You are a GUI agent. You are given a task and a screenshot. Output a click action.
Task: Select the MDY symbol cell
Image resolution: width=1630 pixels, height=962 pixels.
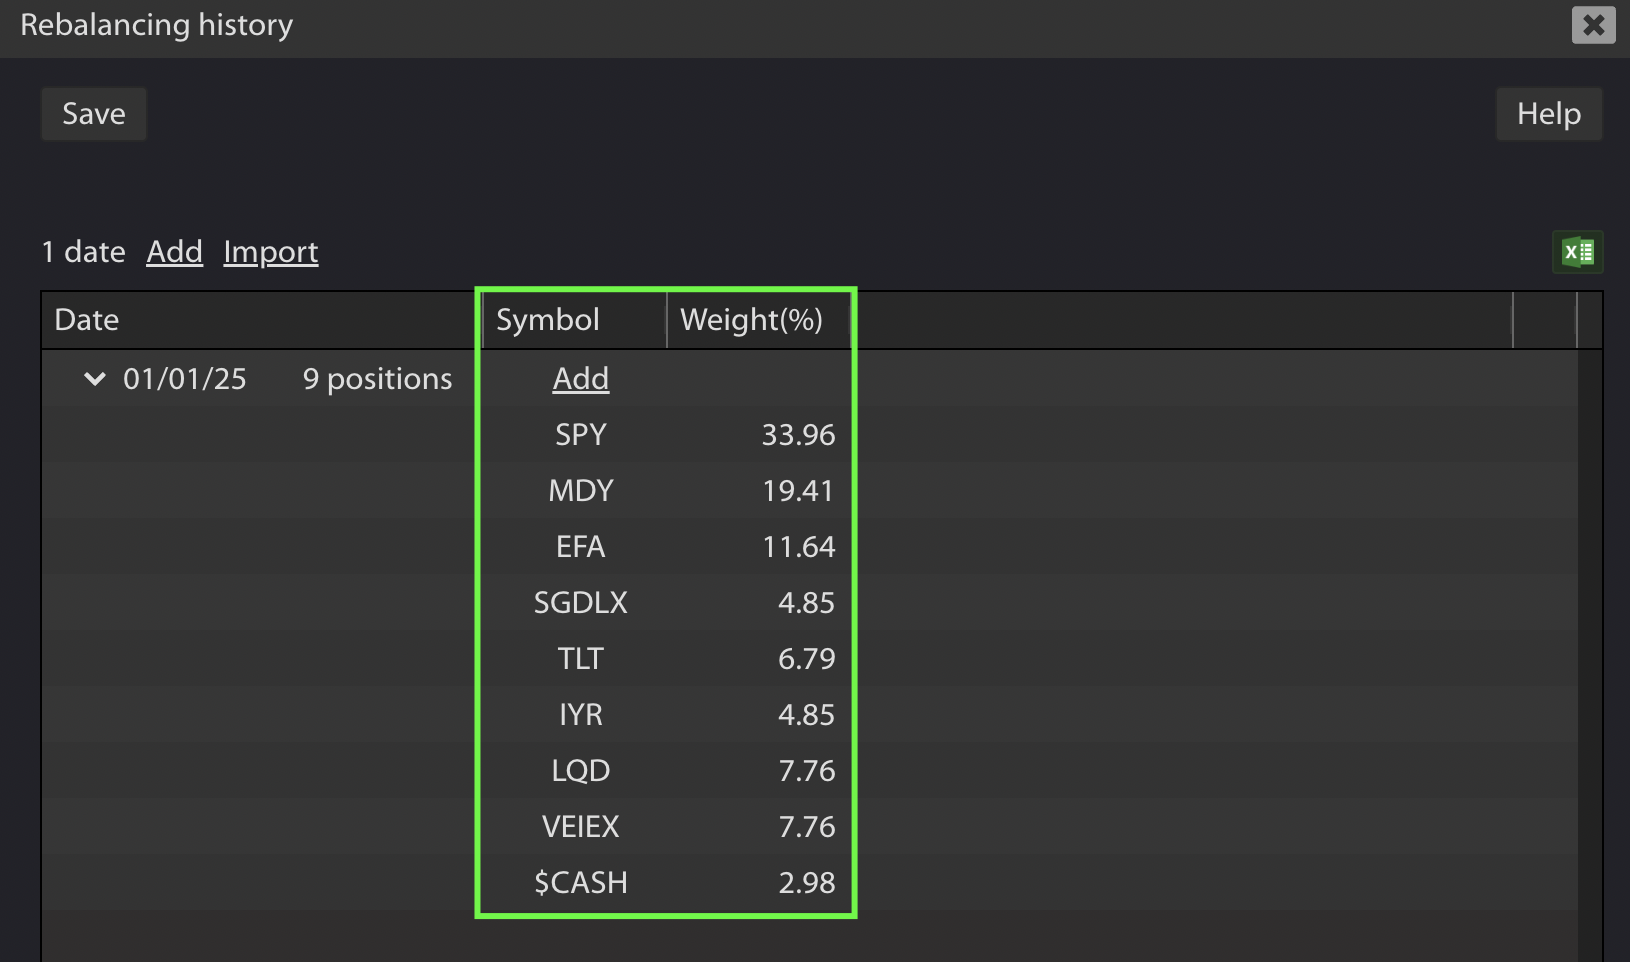pyautogui.click(x=581, y=491)
